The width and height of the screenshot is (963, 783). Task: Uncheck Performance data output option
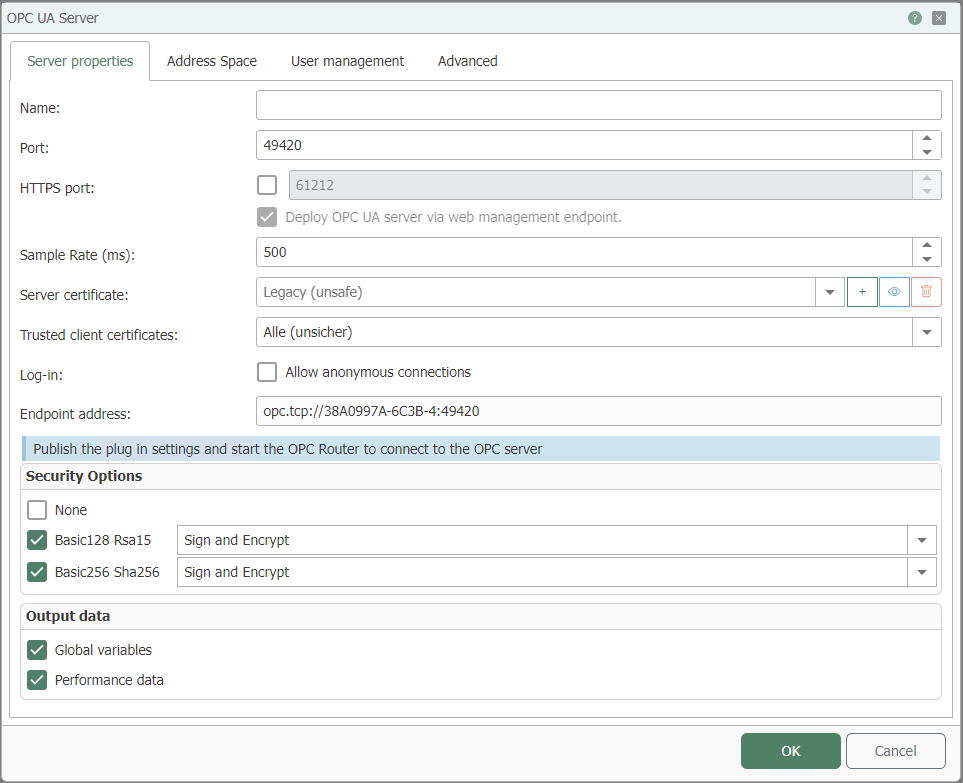(x=37, y=680)
